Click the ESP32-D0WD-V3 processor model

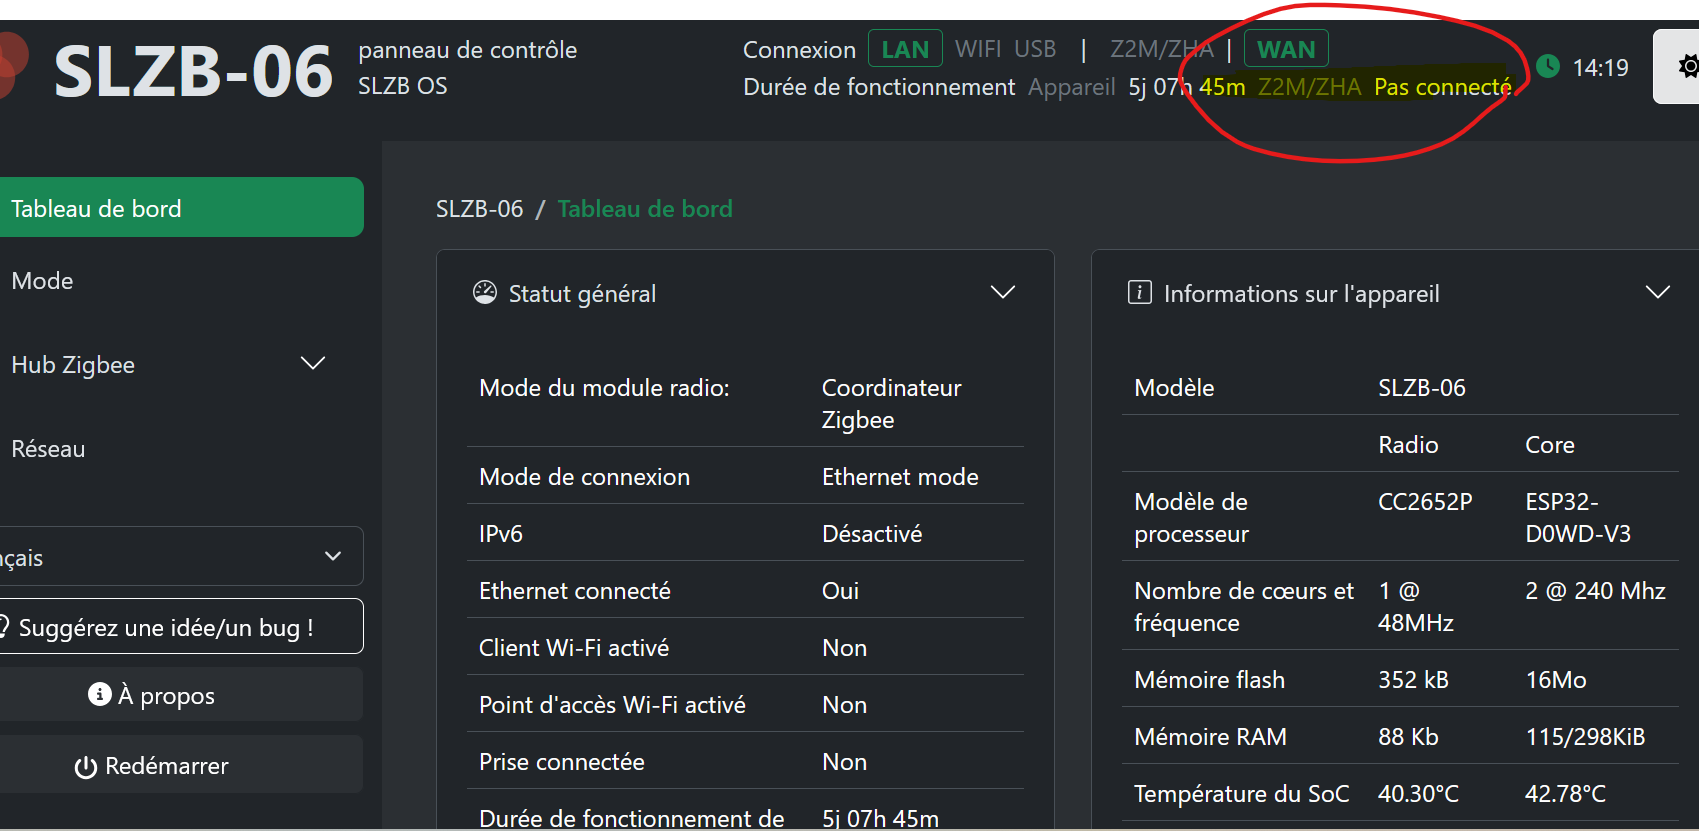click(x=1578, y=518)
